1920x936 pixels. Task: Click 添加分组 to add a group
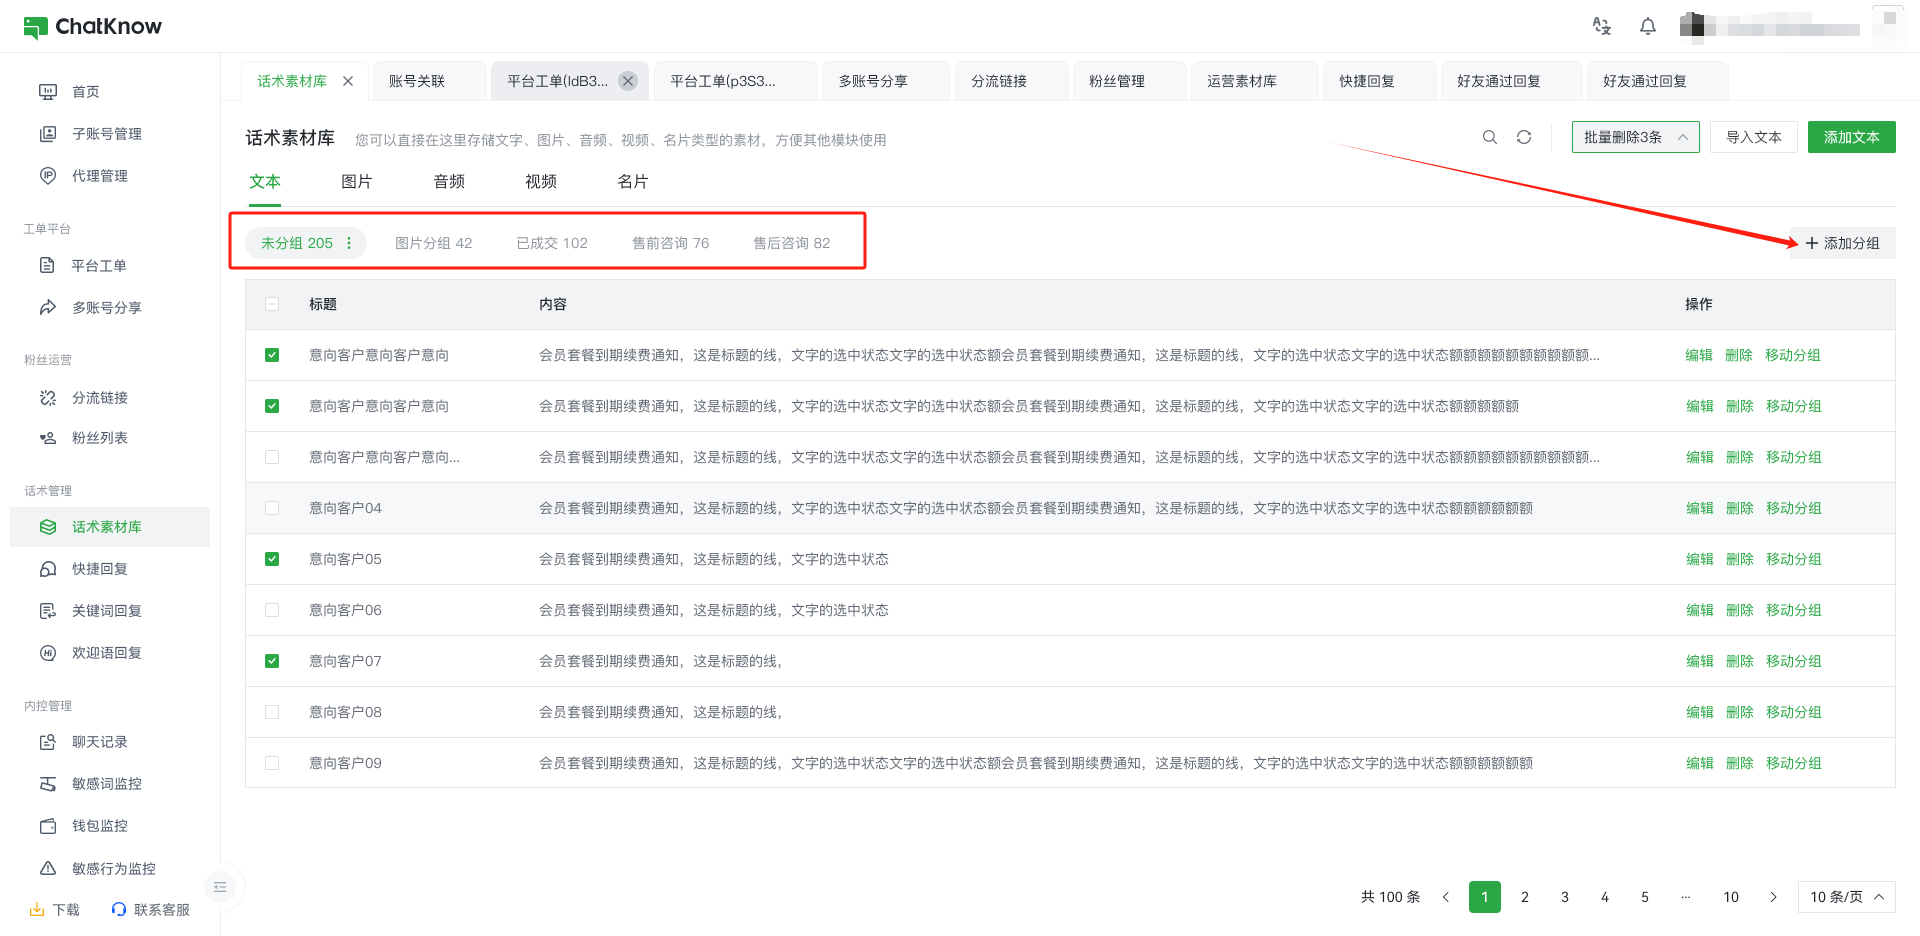tap(1842, 243)
